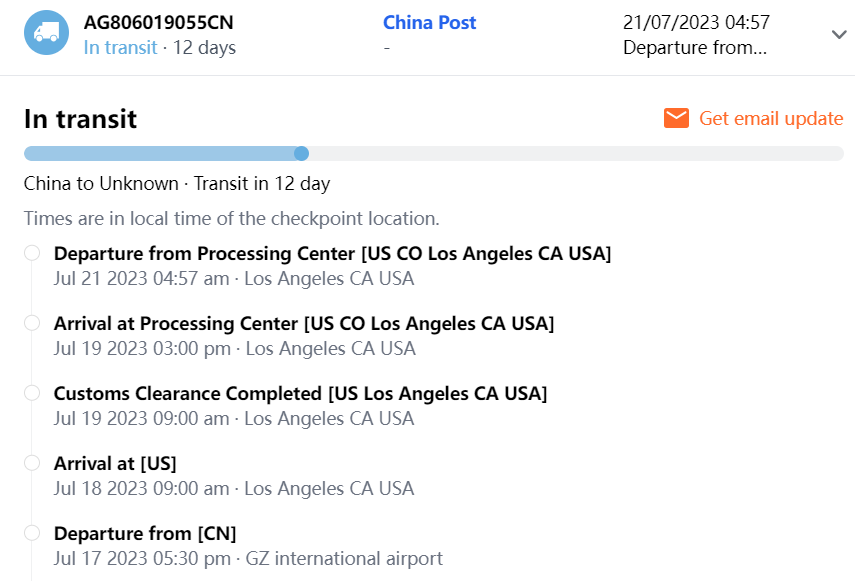Click the Departure from [CN] event title
Screen dimensions: 855x581
point(145,534)
